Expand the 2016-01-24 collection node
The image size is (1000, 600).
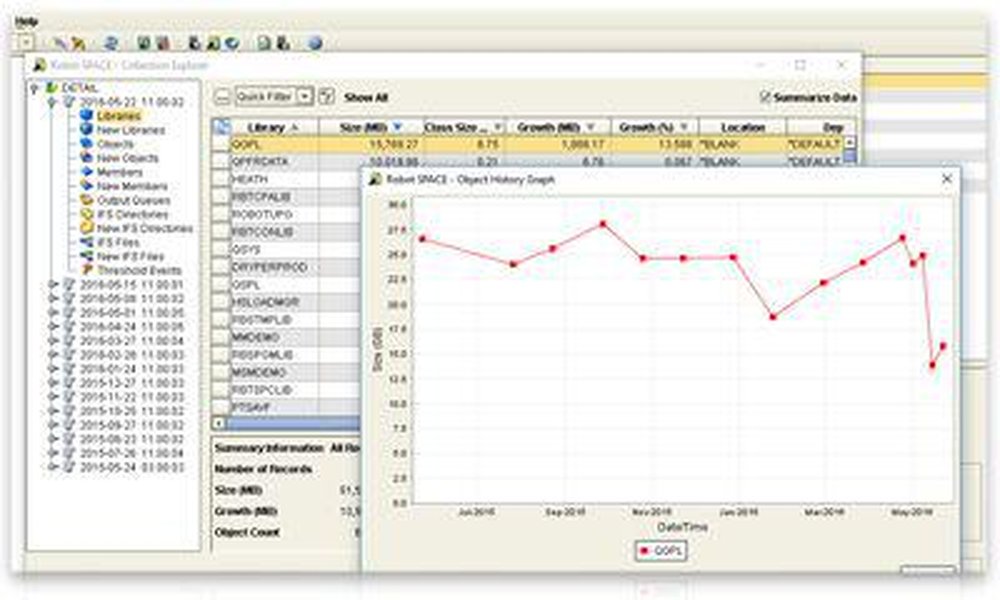click(53, 369)
